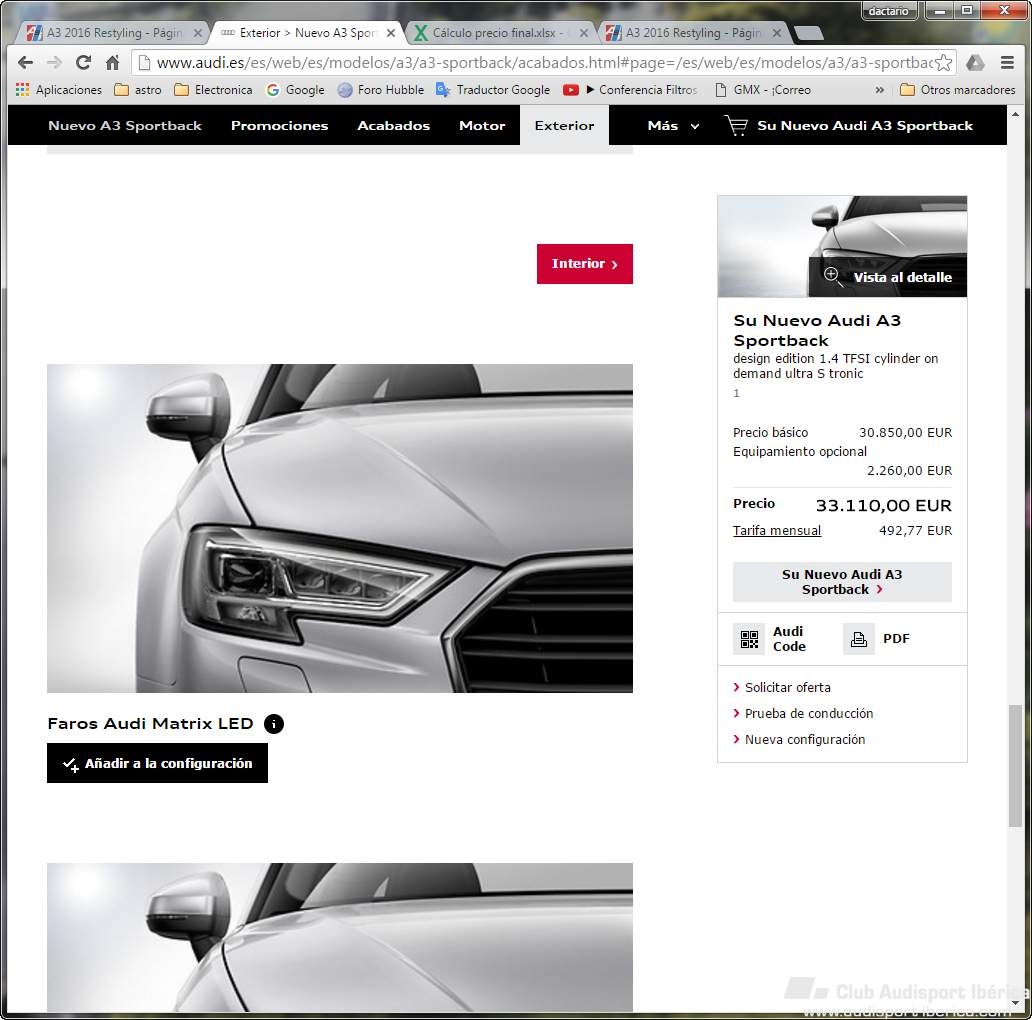This screenshot has height=1020, width=1032.
Task: Open the Promociones nav item
Action: [280, 126]
